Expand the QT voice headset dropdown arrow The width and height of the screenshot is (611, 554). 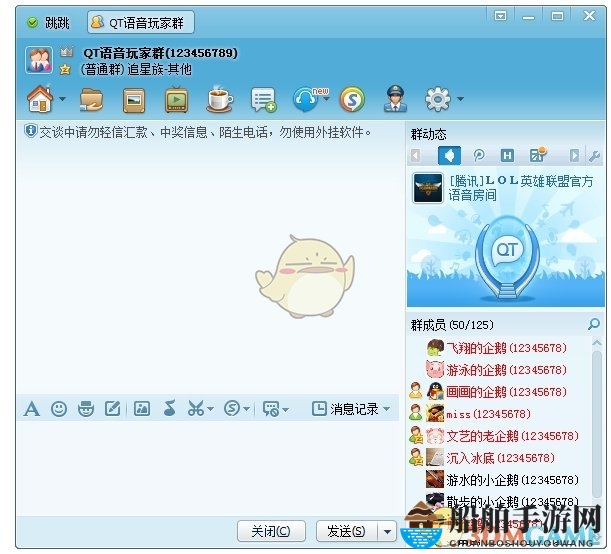(327, 99)
